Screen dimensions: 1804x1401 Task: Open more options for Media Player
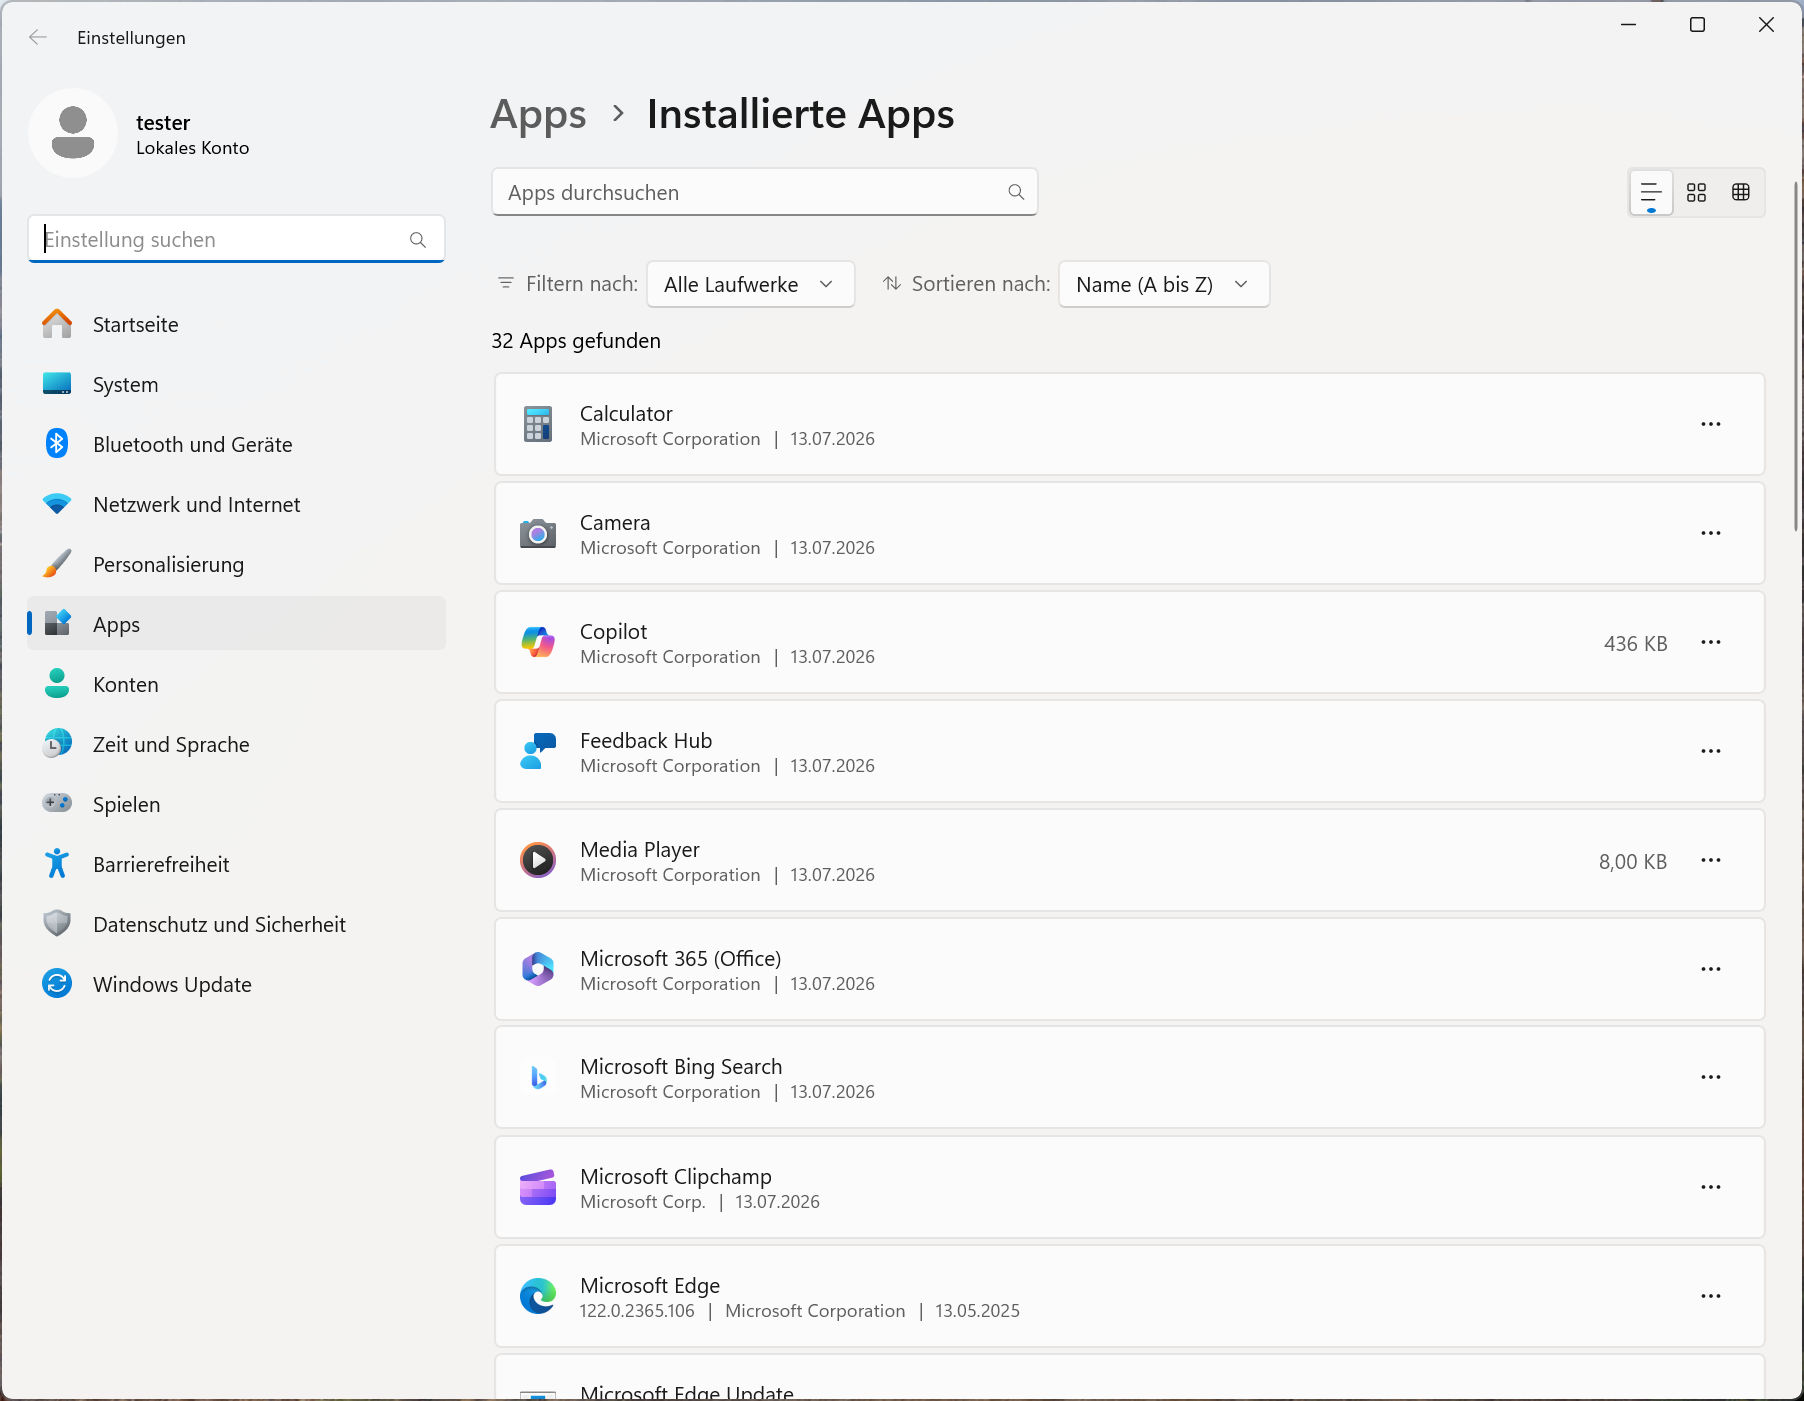pyautogui.click(x=1711, y=860)
